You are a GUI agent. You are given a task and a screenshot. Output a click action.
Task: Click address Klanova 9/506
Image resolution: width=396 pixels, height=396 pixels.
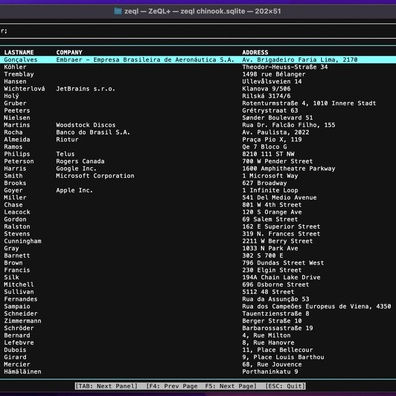266,89
